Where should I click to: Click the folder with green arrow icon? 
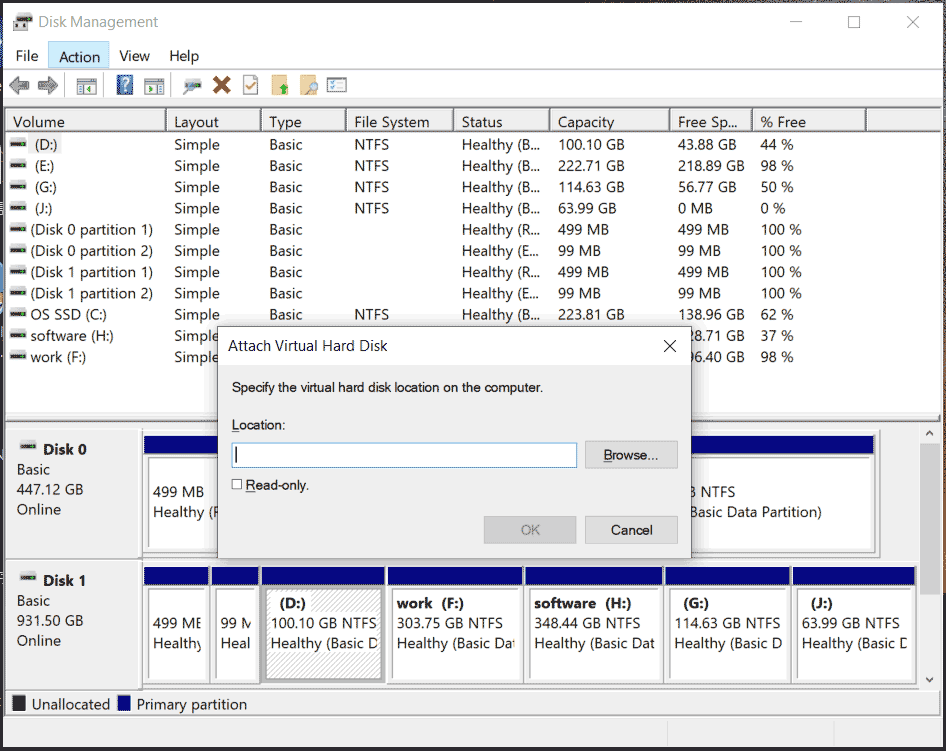tap(280, 85)
